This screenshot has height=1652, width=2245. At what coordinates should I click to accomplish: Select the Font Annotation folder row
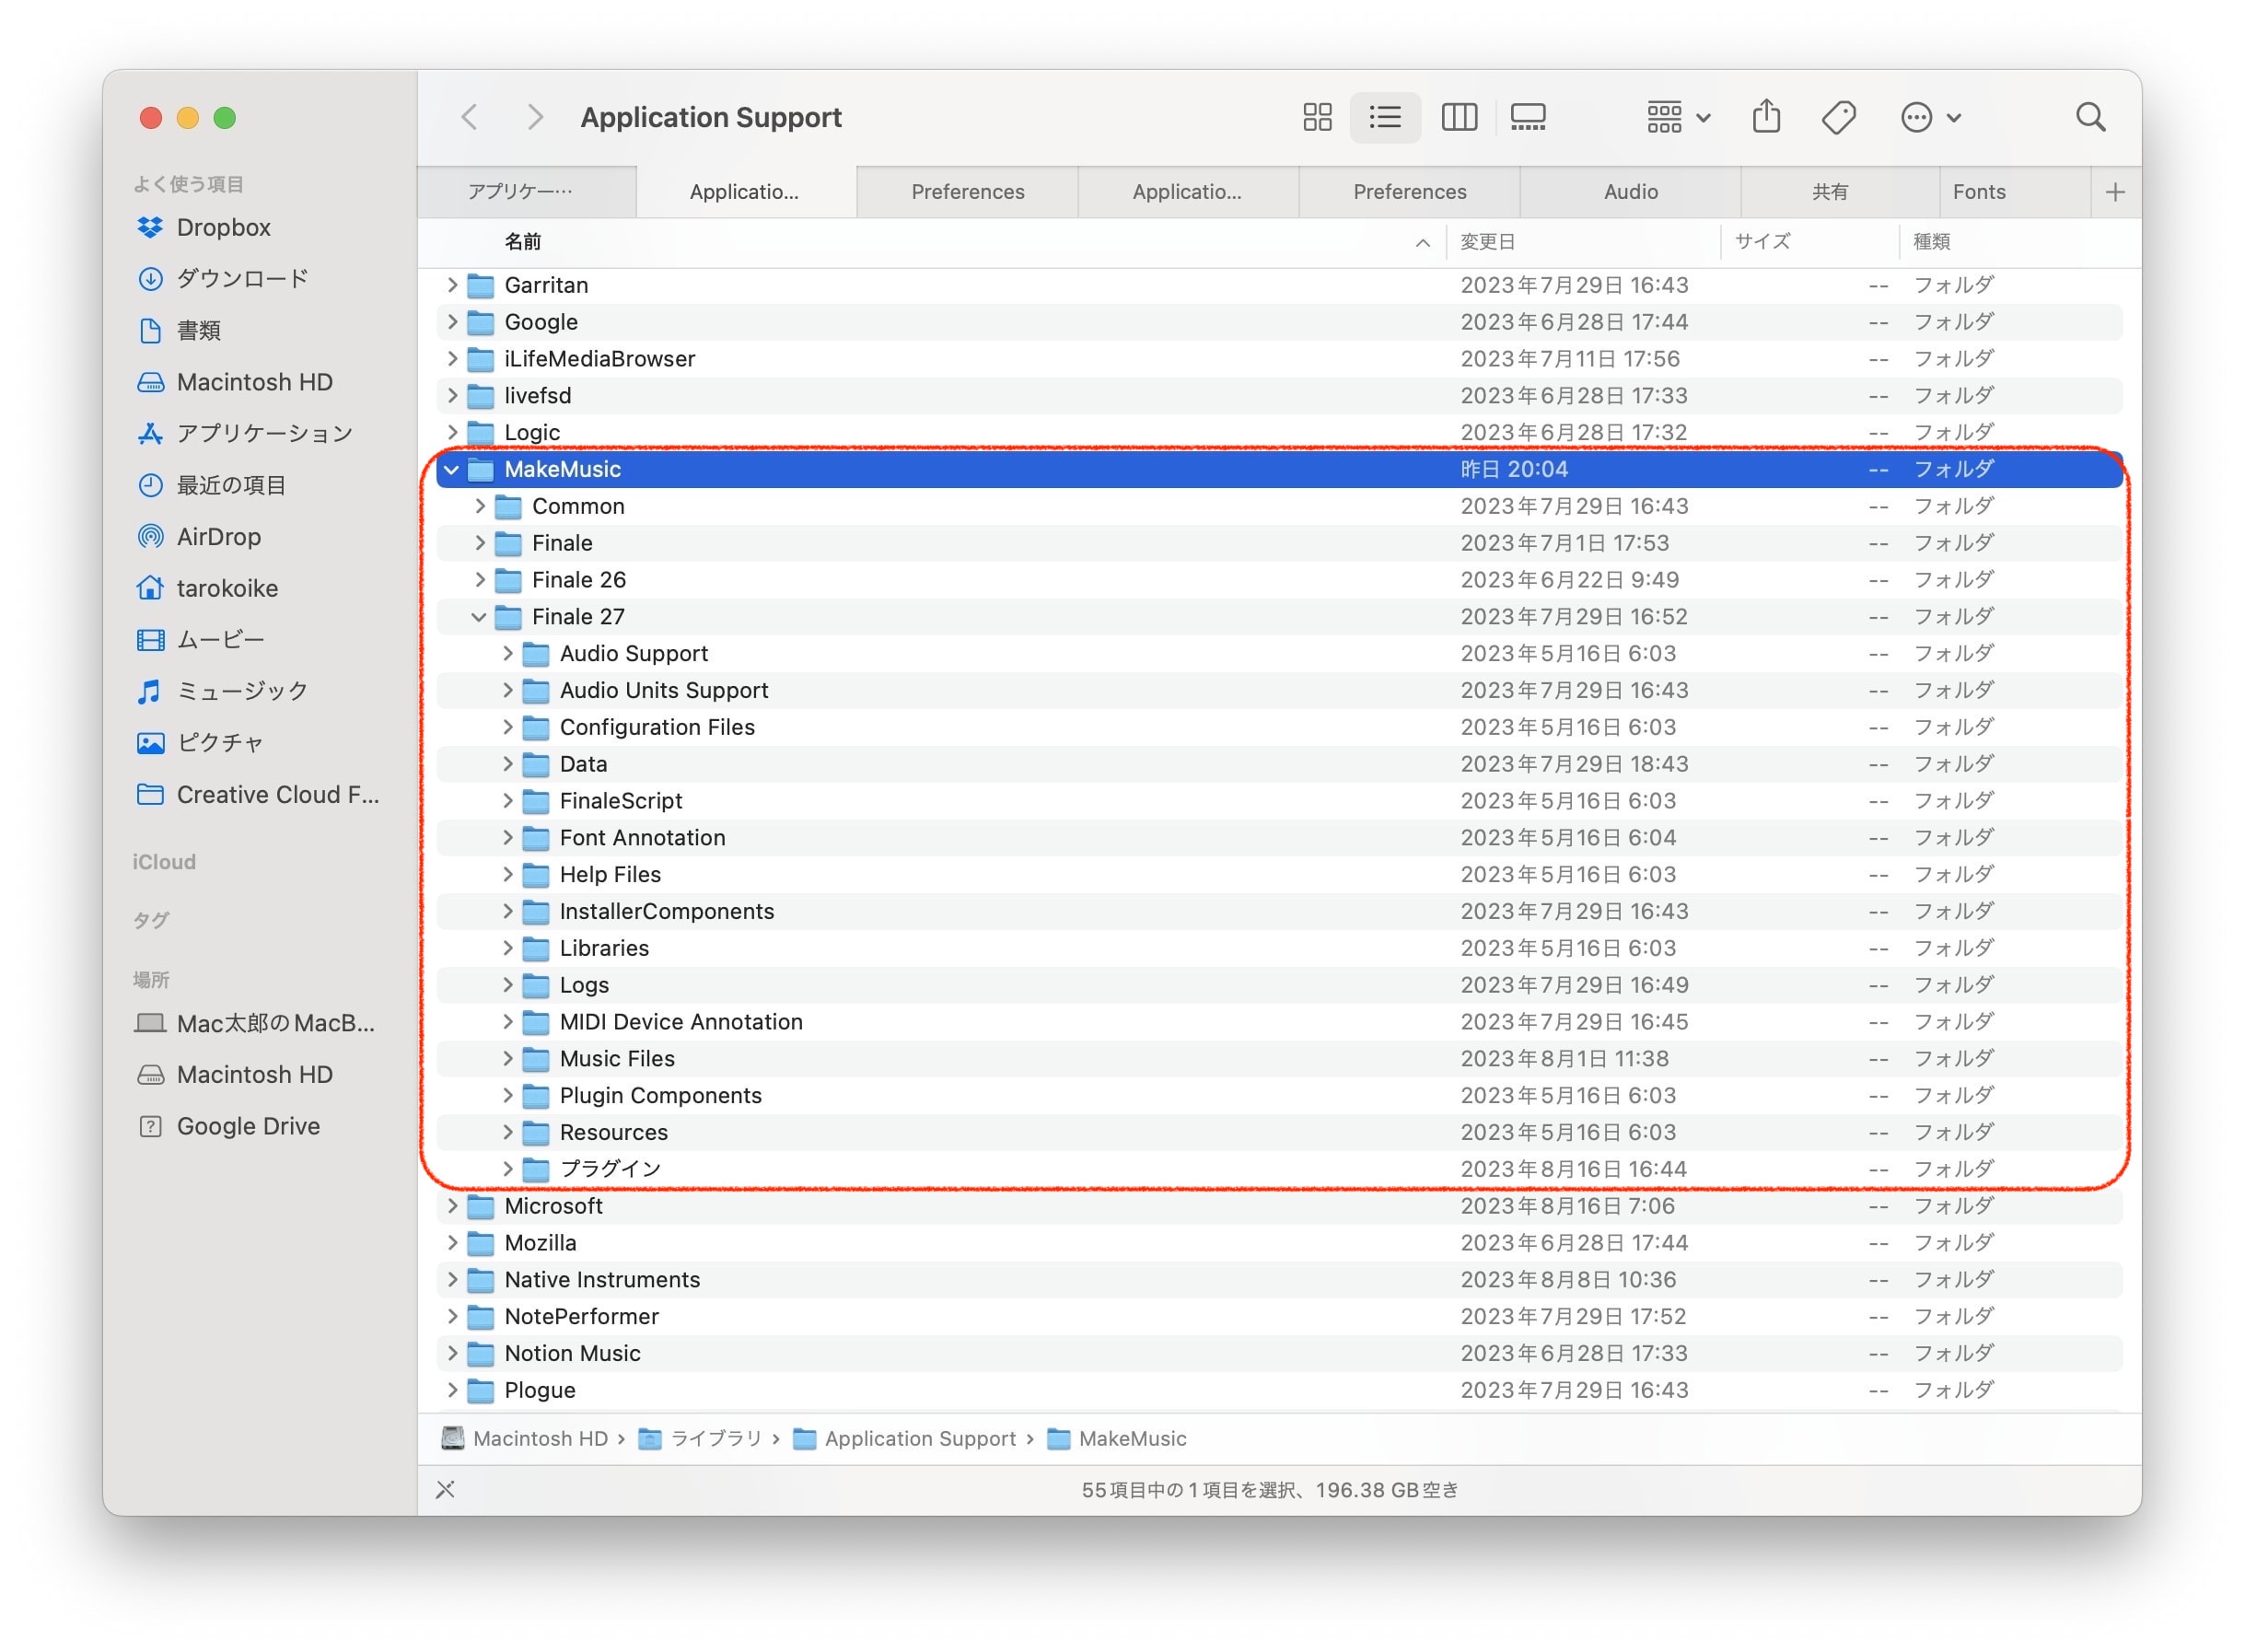tap(1279, 838)
